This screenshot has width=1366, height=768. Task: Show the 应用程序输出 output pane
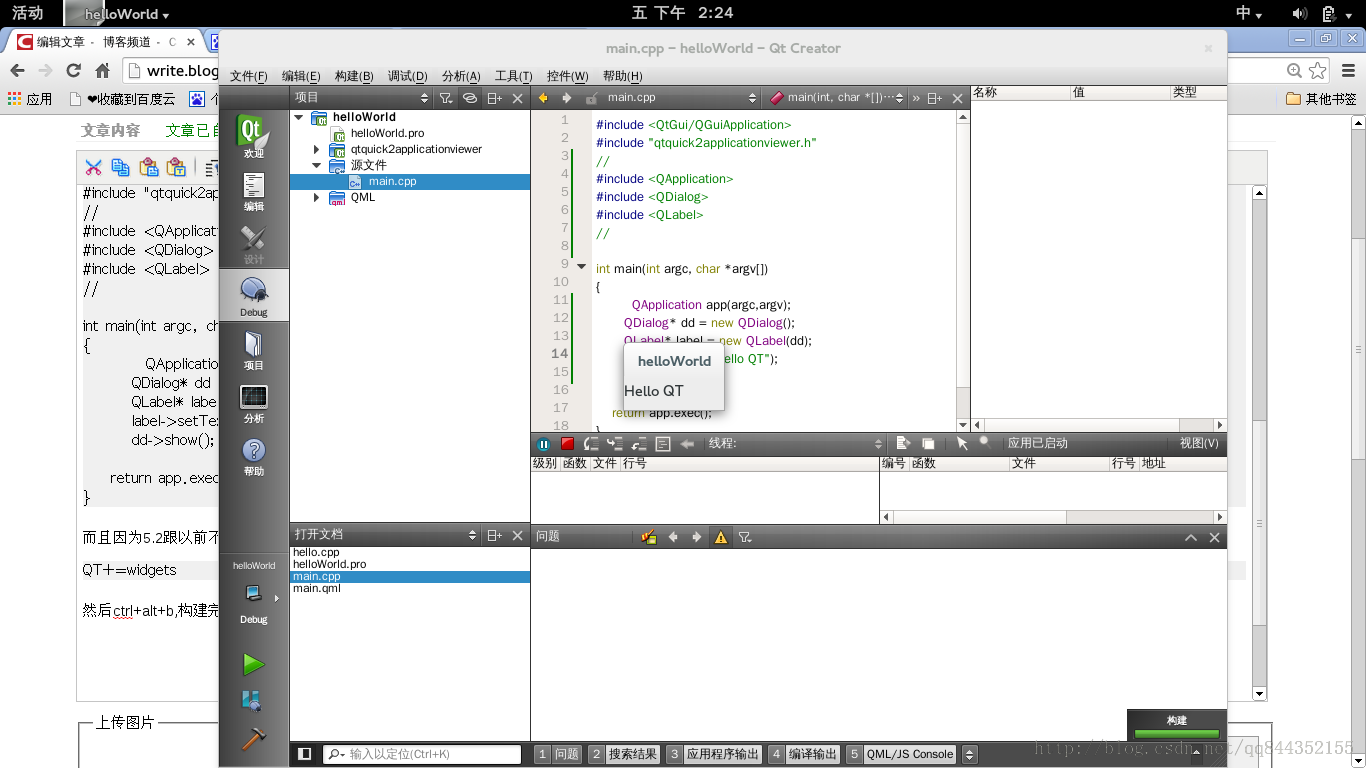pyautogui.click(x=714, y=754)
